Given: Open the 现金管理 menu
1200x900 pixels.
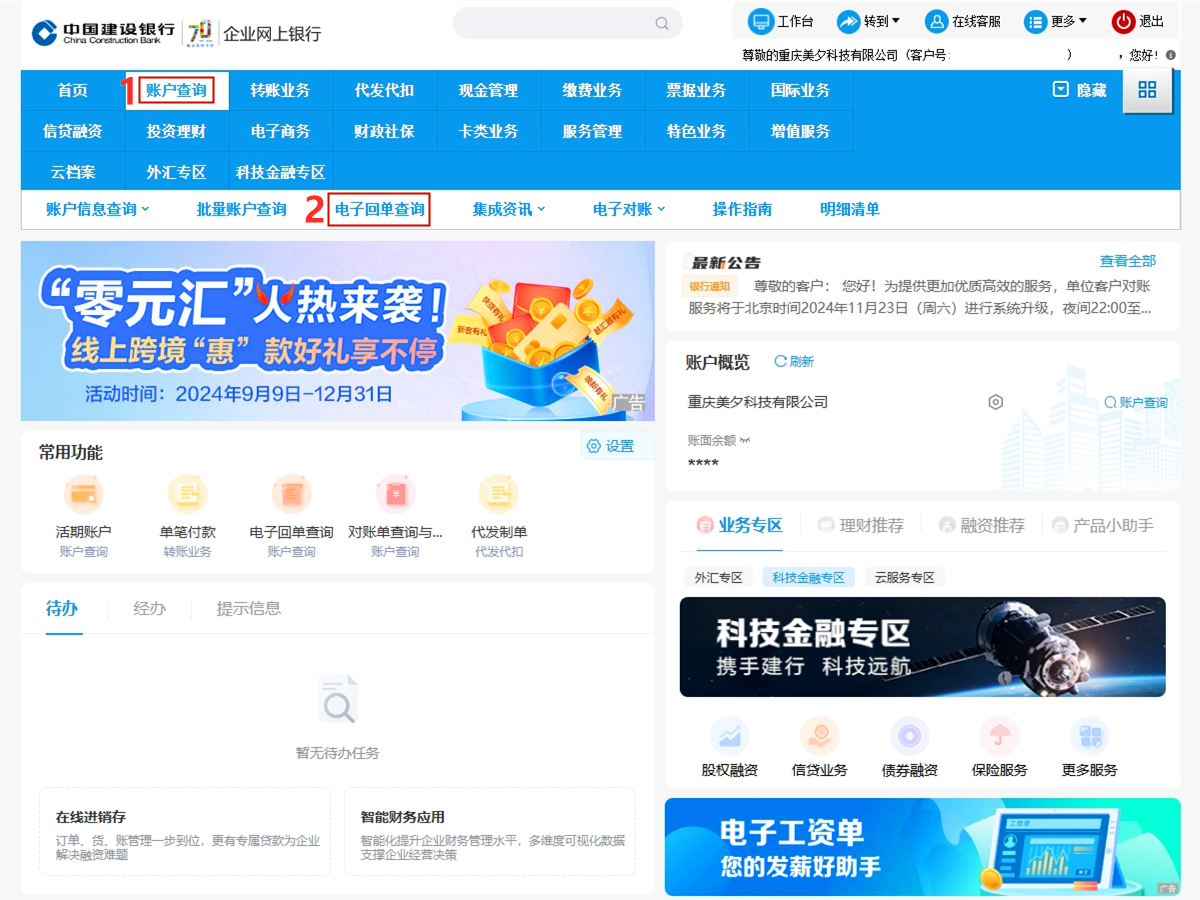Looking at the screenshot, I should [489, 90].
